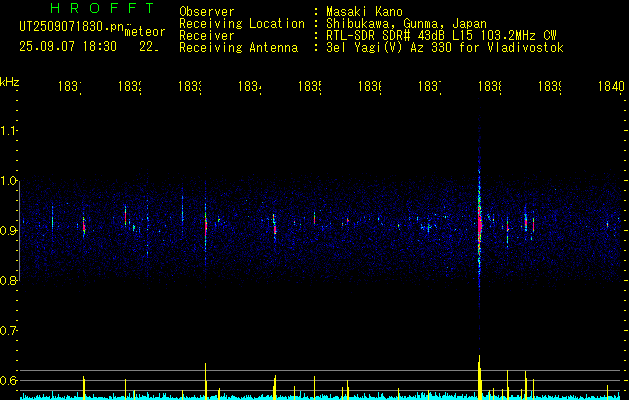The image size is (629, 400).
Task: Click the number 22. beside the time stamp
Action: click(x=149, y=47)
